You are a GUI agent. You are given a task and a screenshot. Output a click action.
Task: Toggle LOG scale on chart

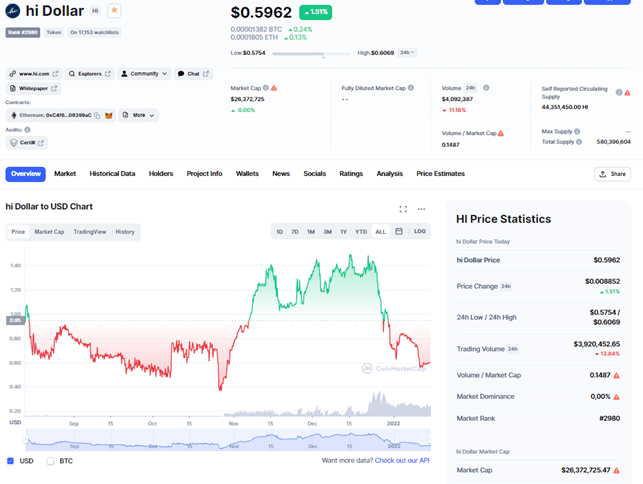(420, 231)
